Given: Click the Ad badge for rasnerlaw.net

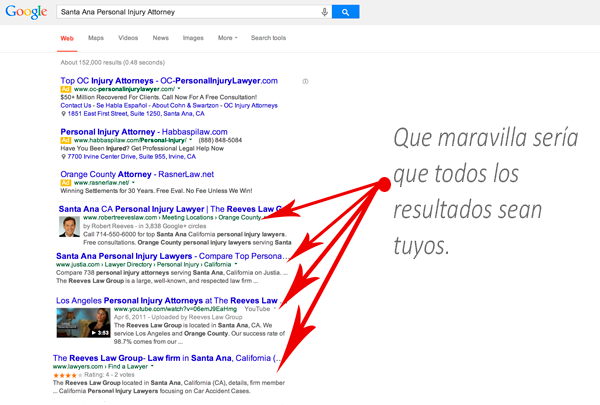Looking at the screenshot, I should click(65, 183).
